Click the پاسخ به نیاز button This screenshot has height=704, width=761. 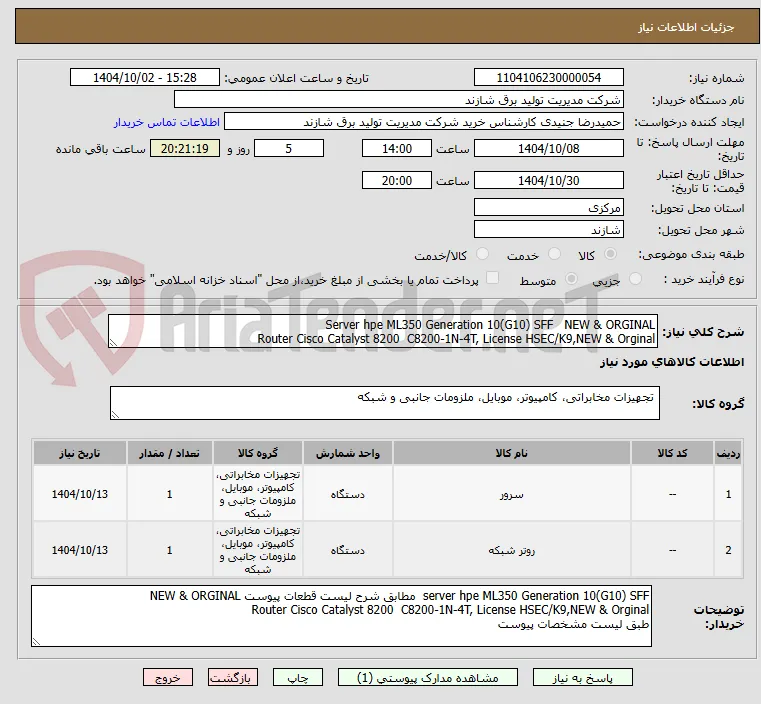click(582, 678)
